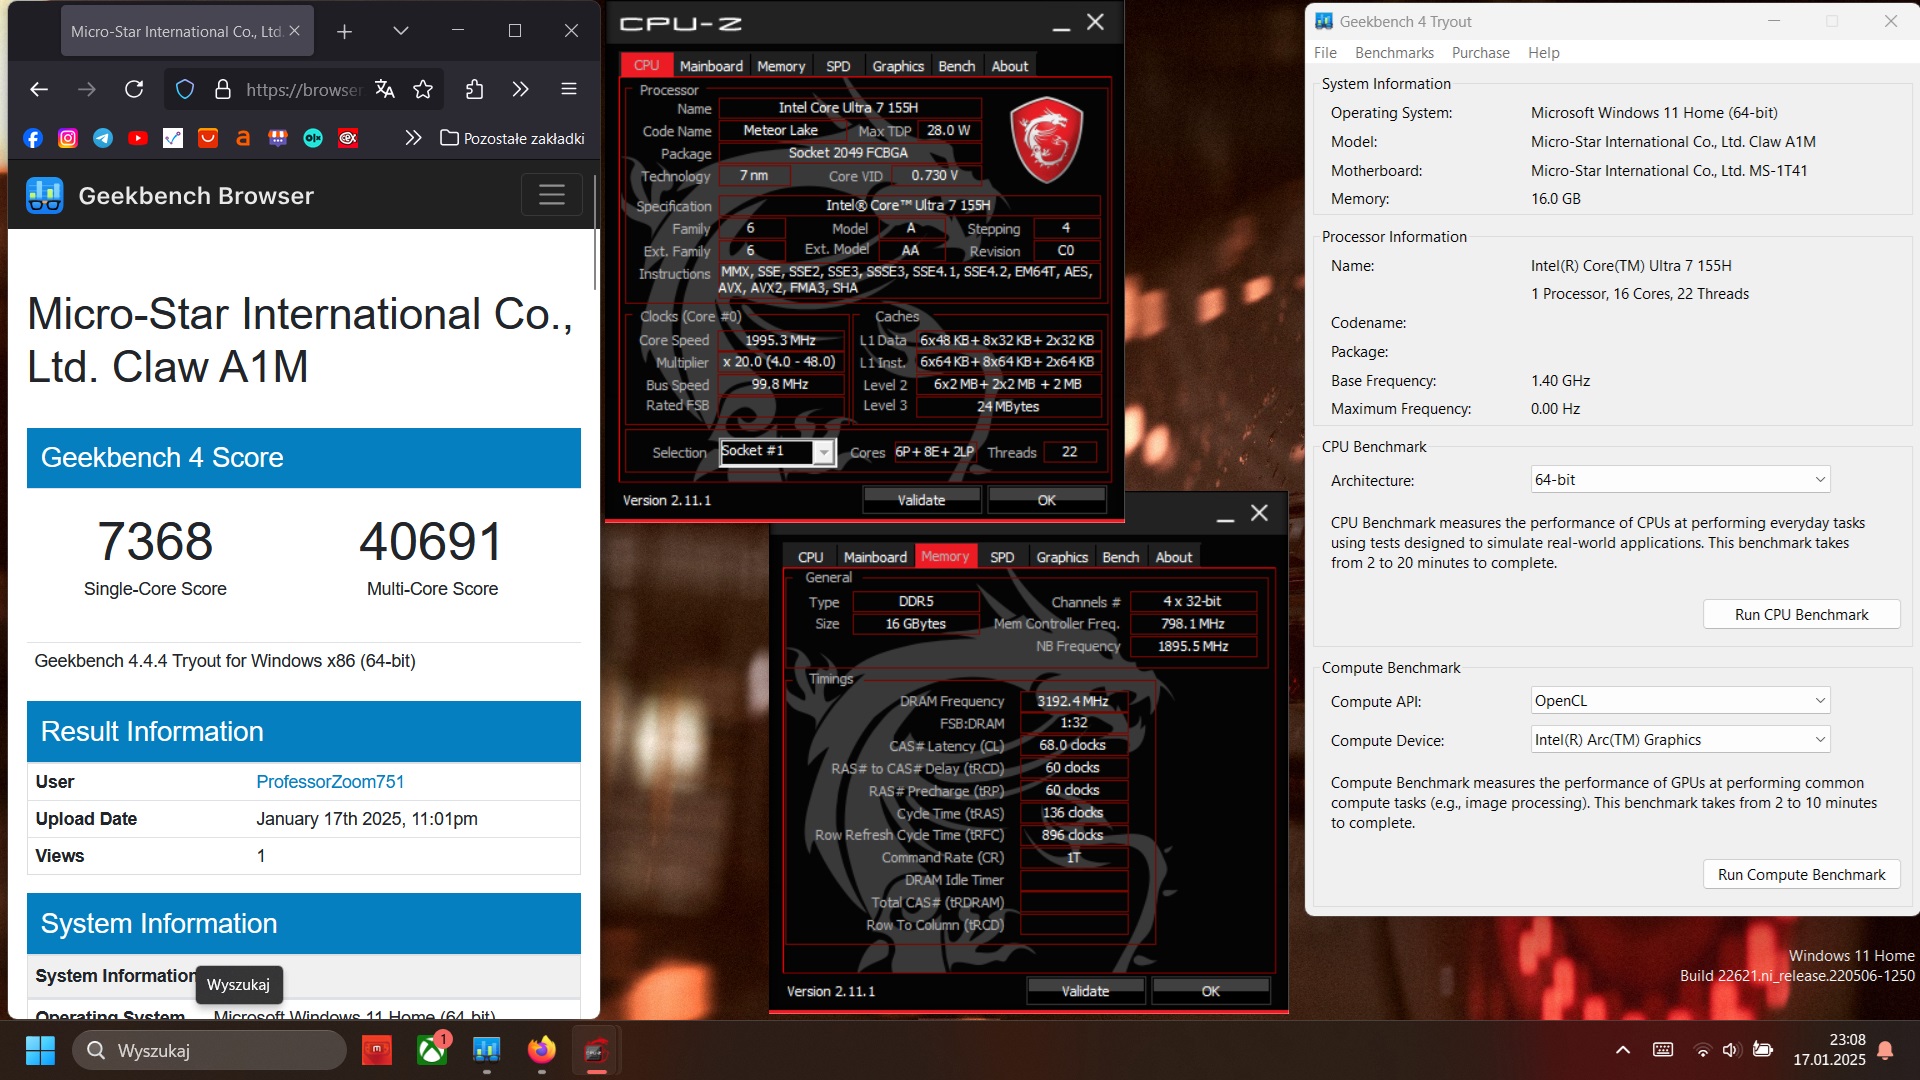This screenshot has height=1080, width=1920.
Task: Open the tracking protection shield icon
Action: (x=185, y=90)
